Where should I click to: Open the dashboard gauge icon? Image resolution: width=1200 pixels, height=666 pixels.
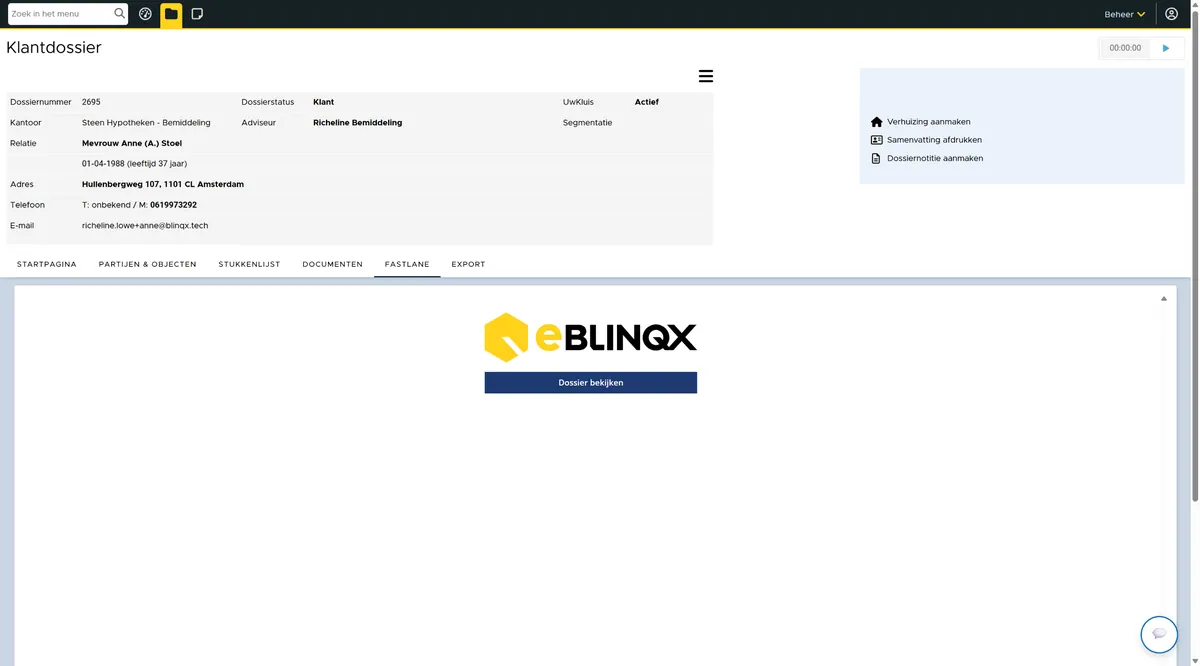[145, 14]
